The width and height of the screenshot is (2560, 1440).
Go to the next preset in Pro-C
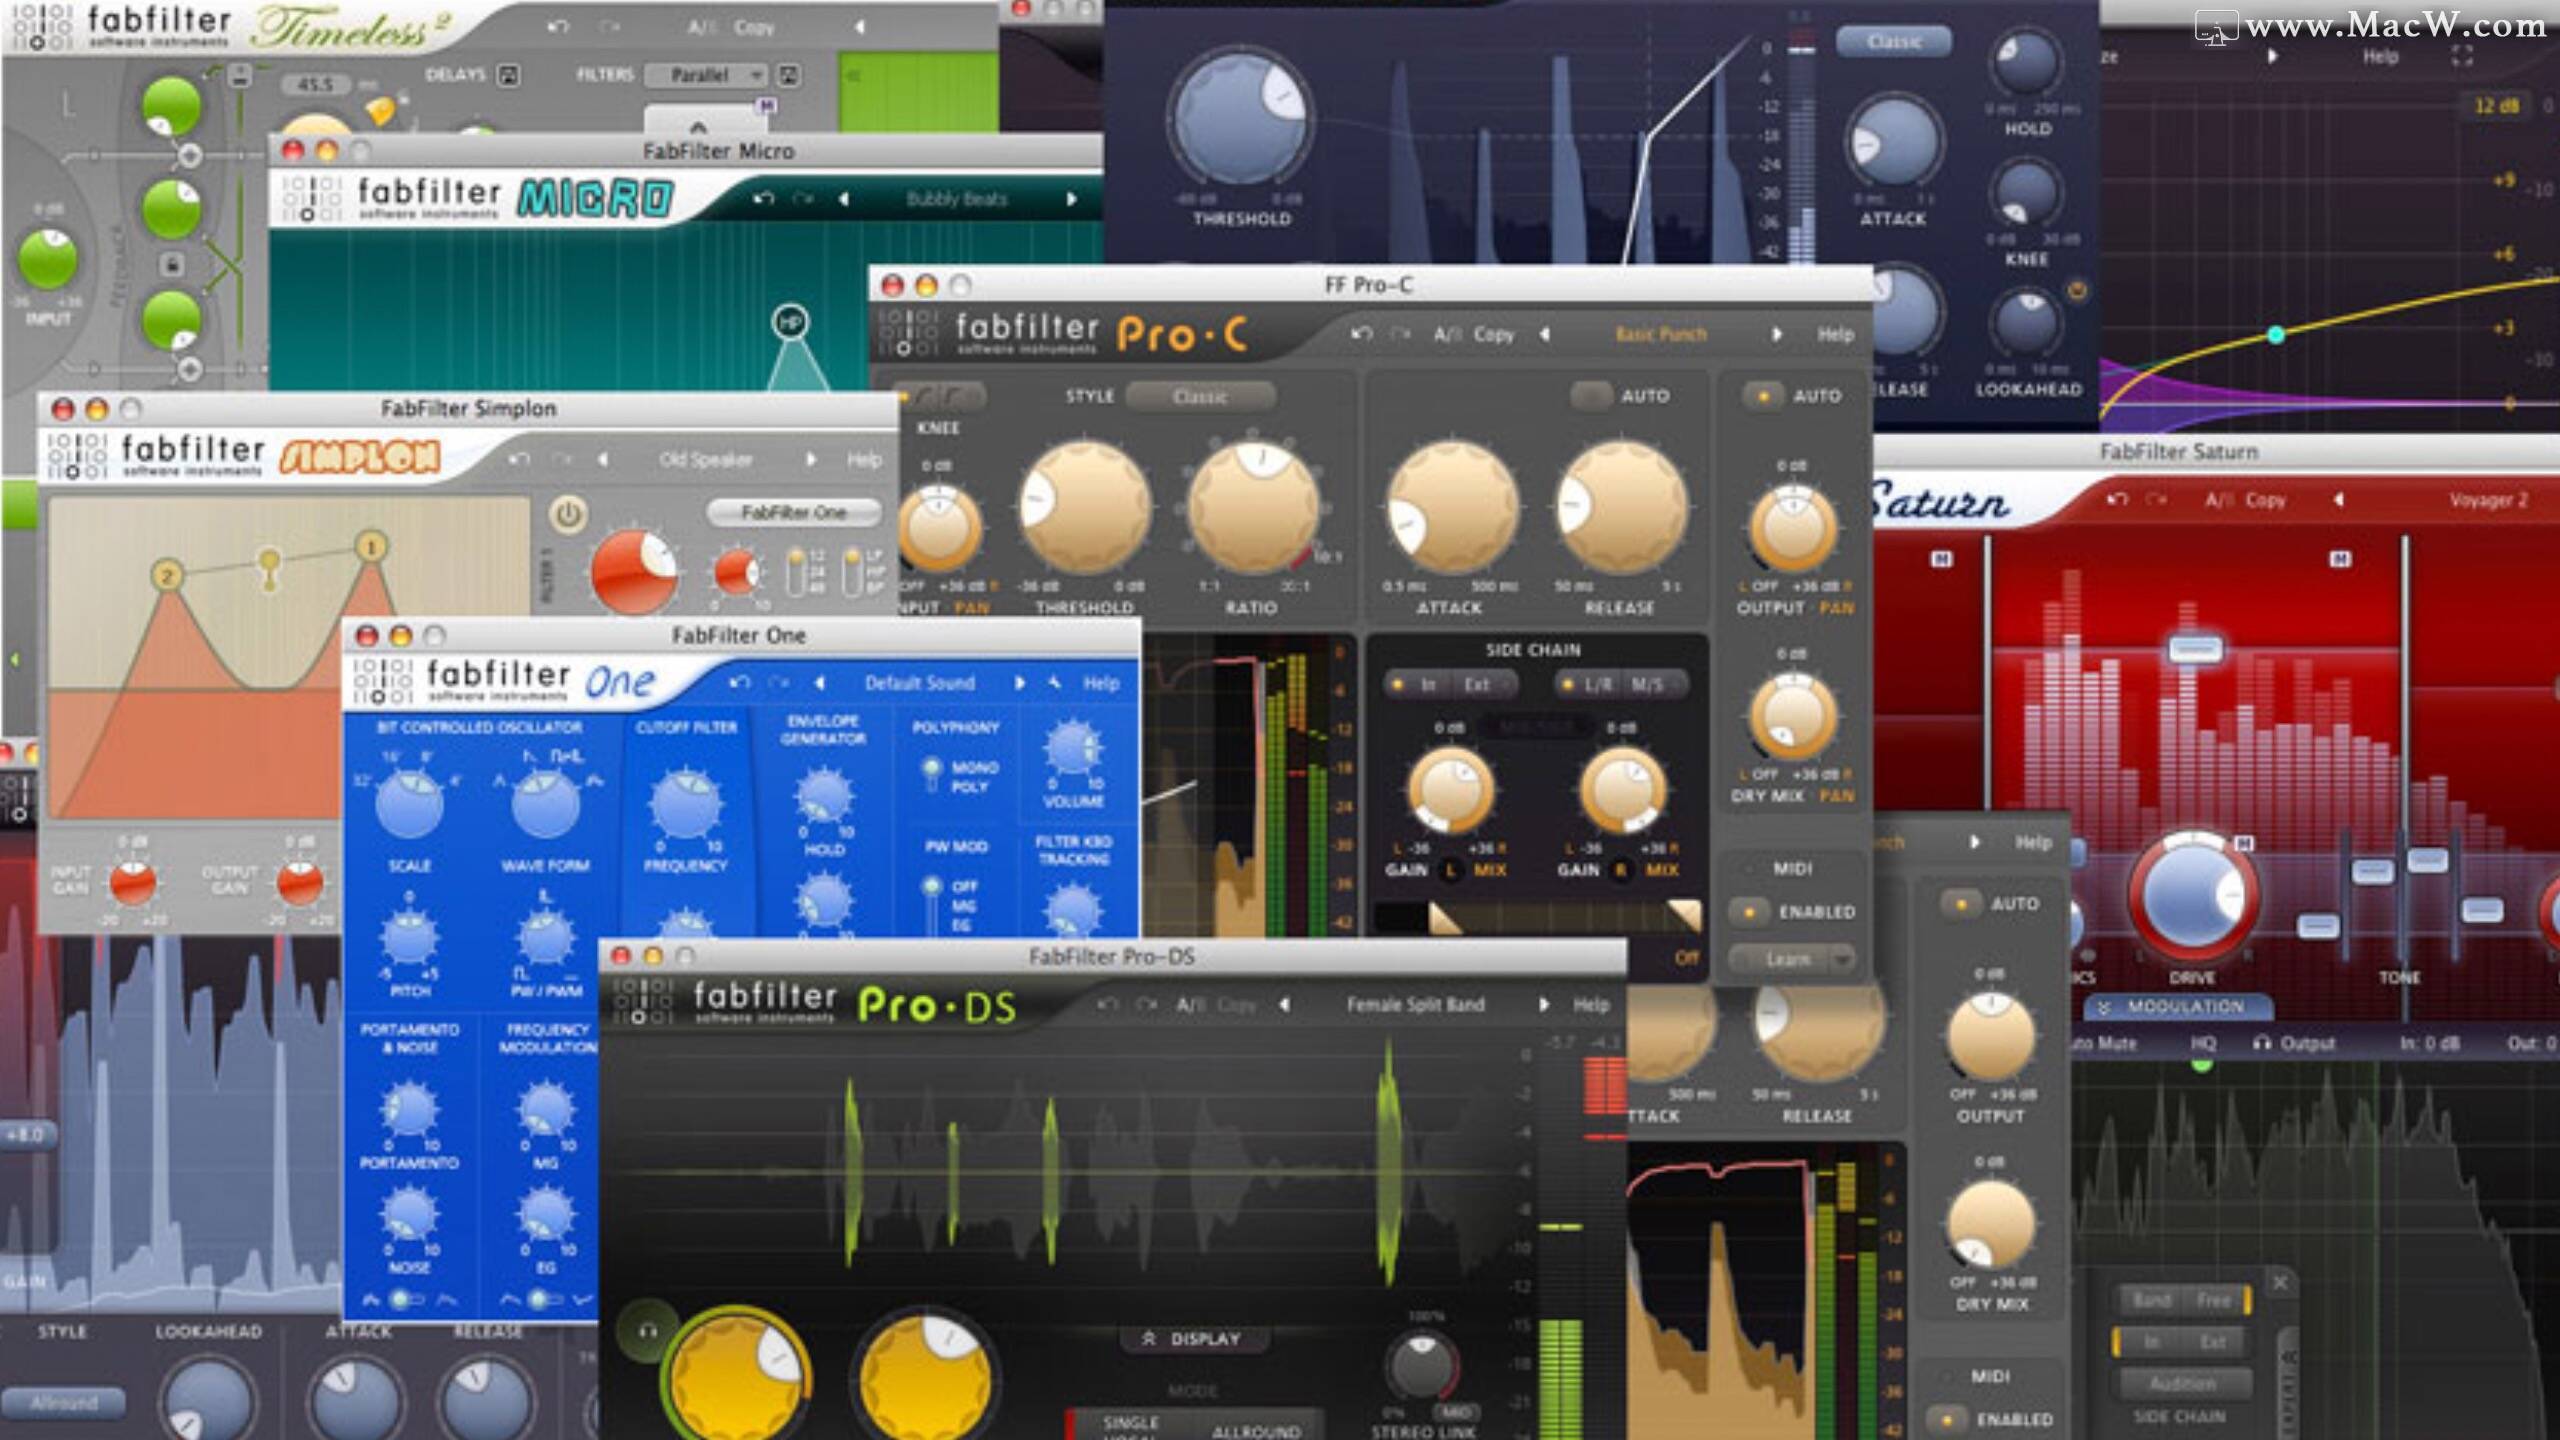click(1776, 334)
